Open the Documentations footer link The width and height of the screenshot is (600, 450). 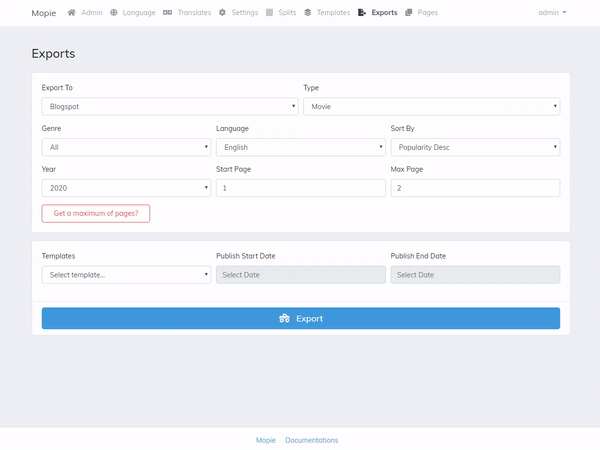click(x=311, y=440)
